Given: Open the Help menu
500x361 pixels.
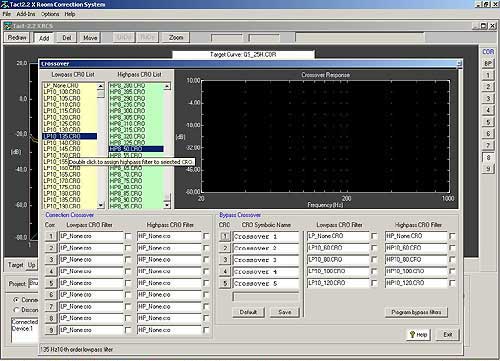Looking at the screenshot, I should click(x=70, y=14).
